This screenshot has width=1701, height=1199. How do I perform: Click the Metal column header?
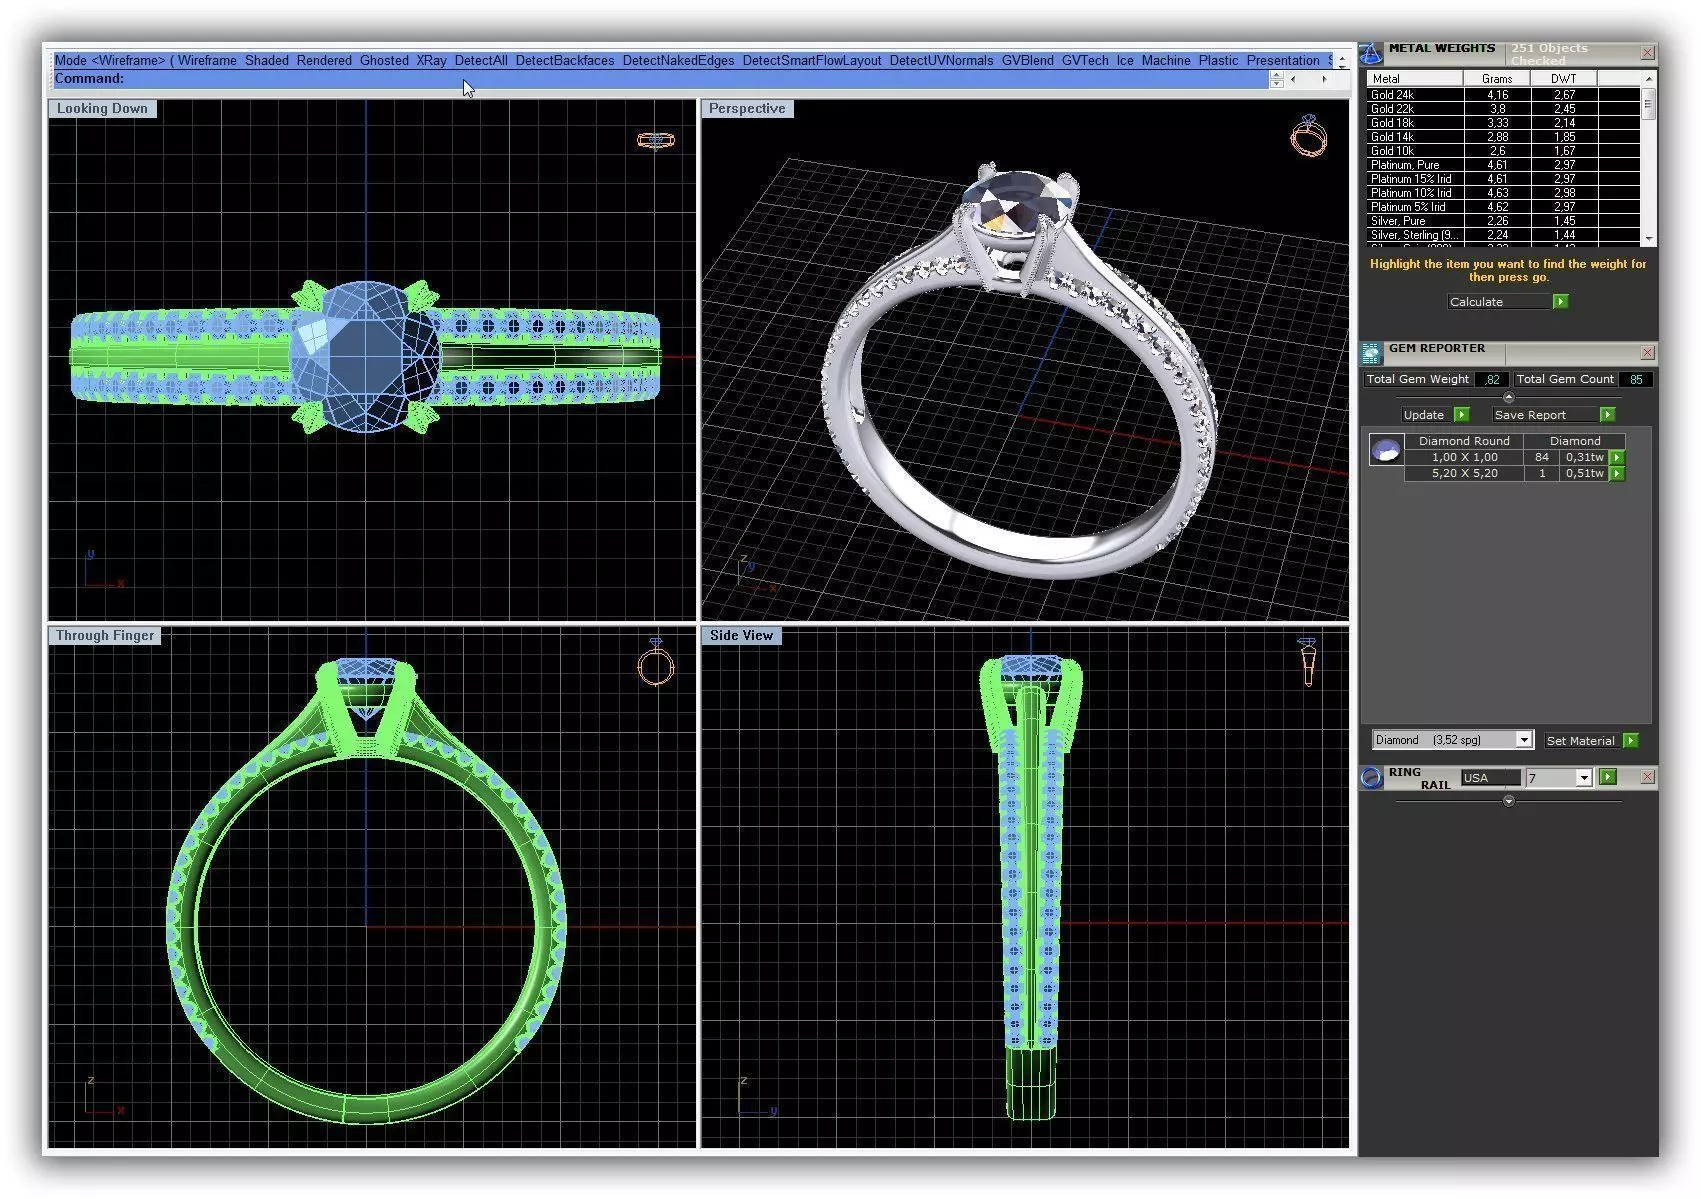[x=1414, y=78]
